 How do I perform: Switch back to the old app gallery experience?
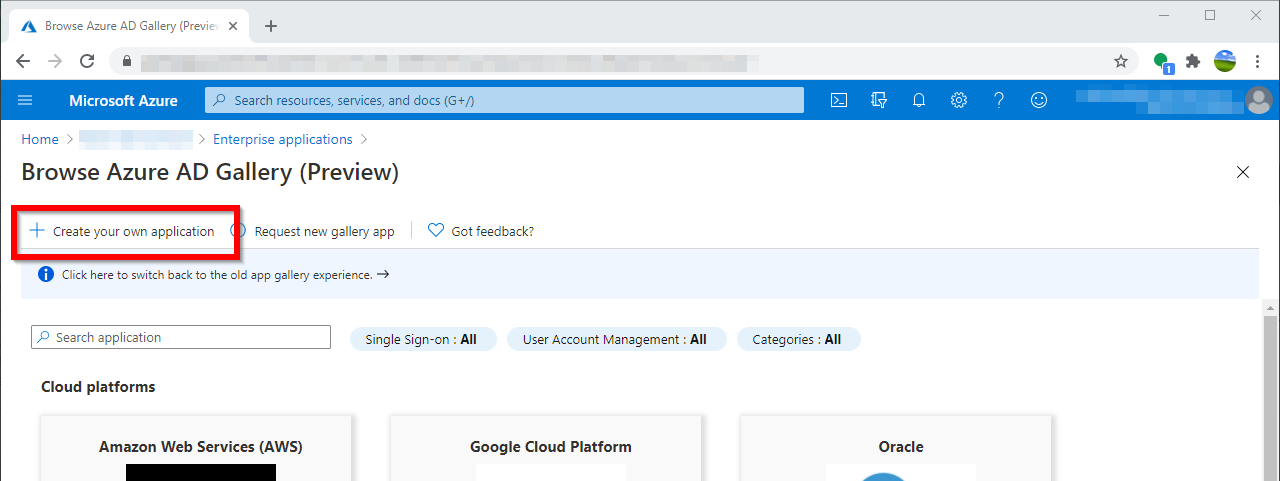point(225,274)
